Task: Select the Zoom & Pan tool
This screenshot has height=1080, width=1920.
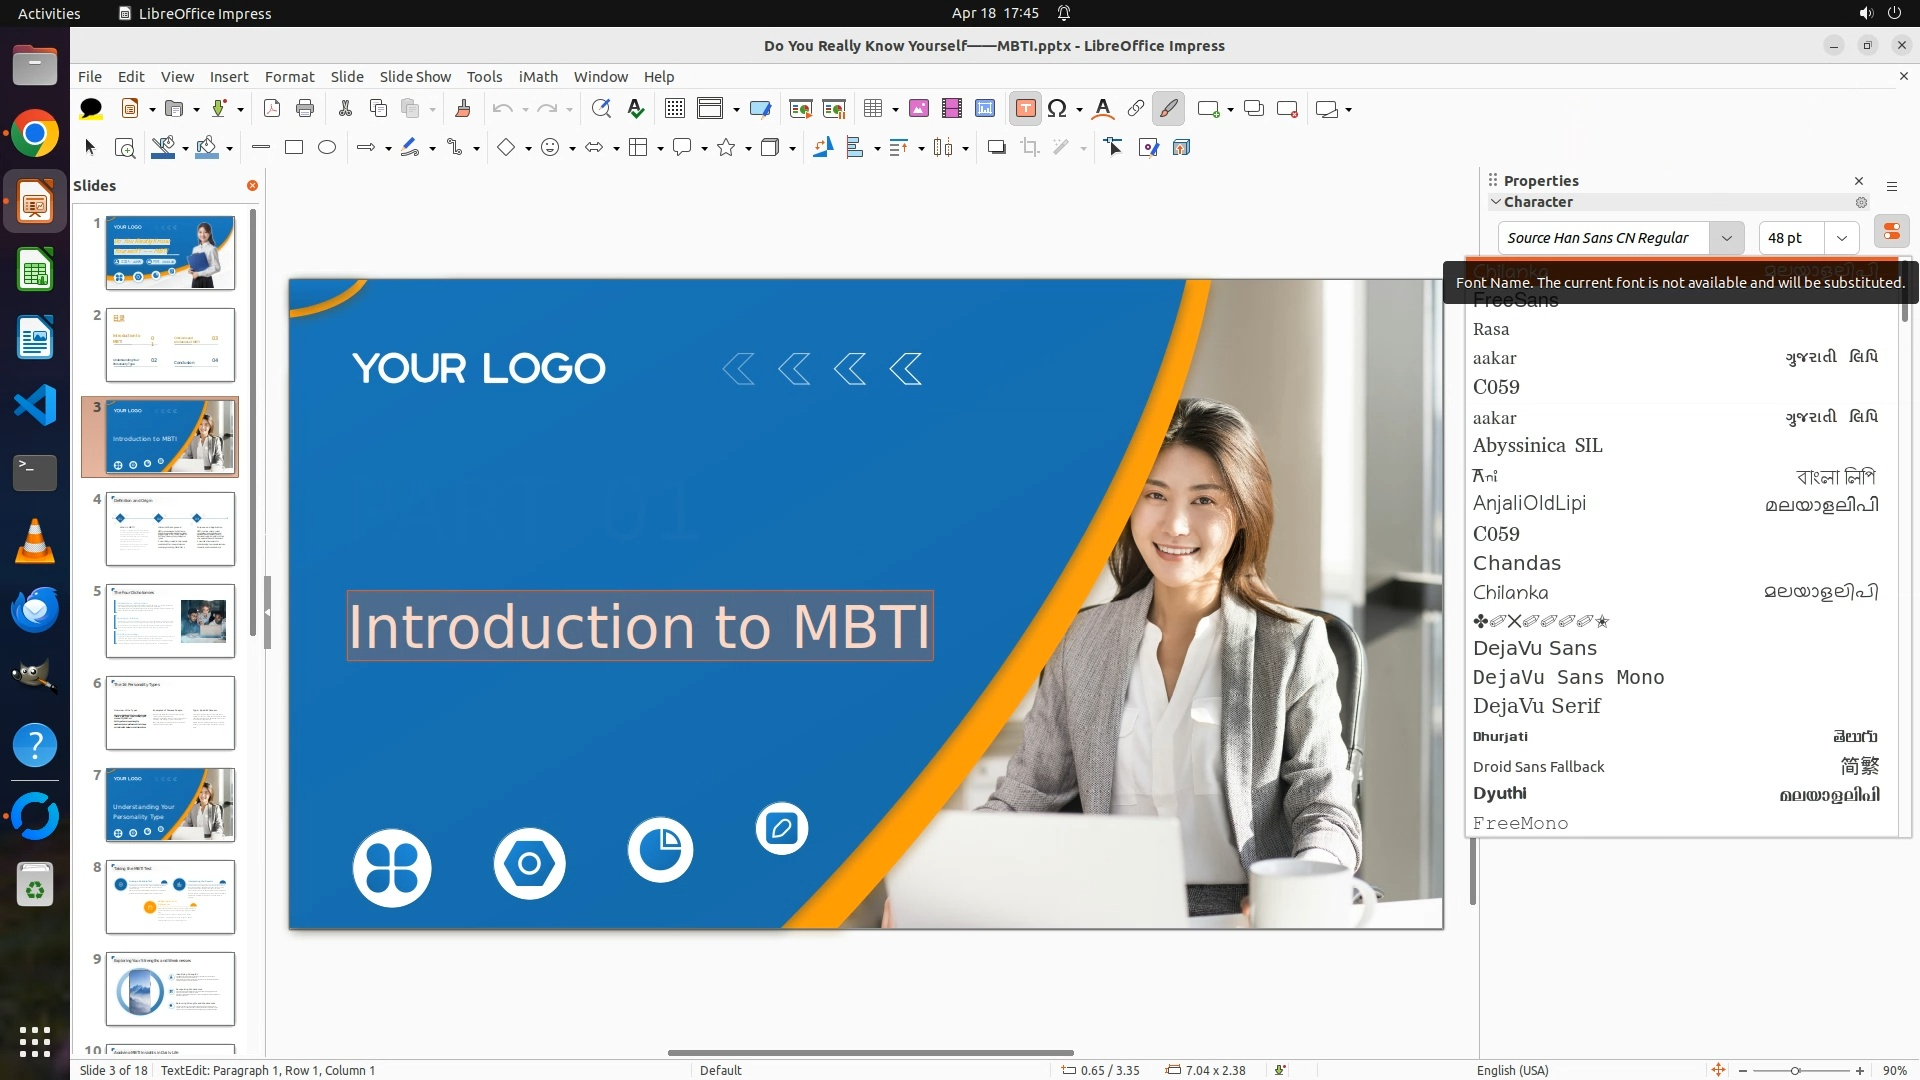Action: click(125, 148)
